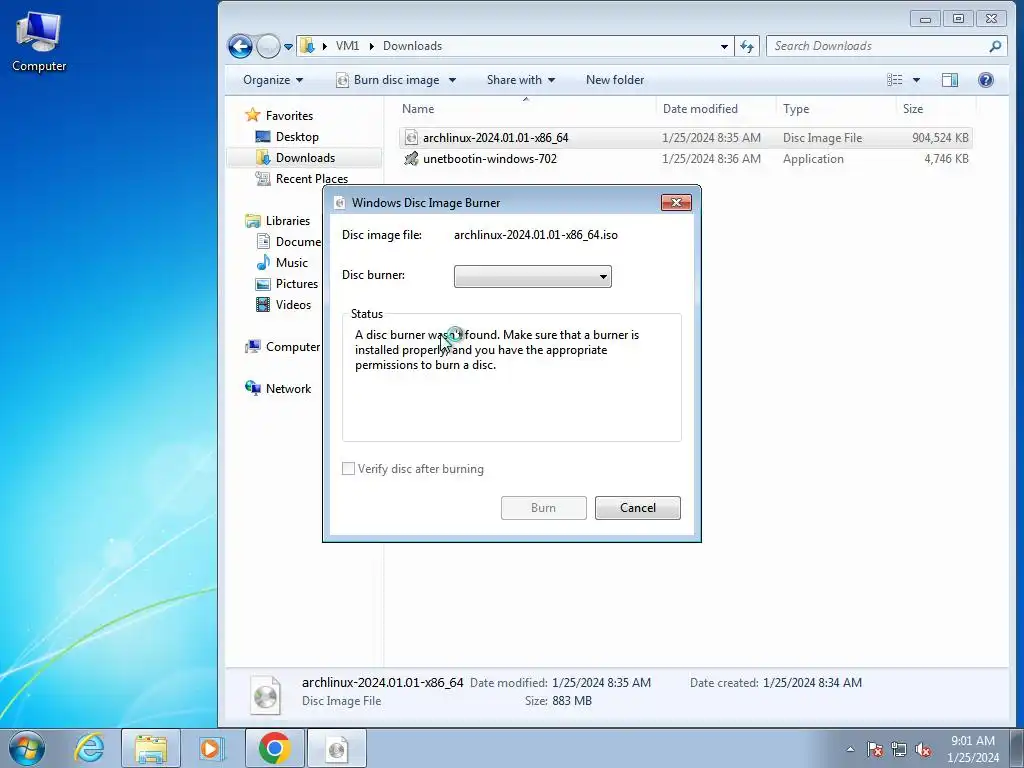Open Desktop in Favorites

coord(296,136)
